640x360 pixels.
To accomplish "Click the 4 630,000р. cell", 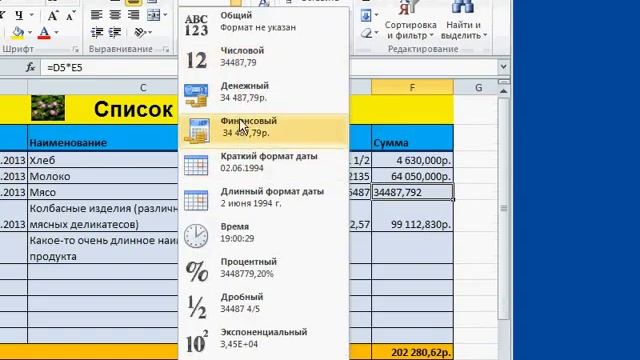I will (x=412, y=160).
